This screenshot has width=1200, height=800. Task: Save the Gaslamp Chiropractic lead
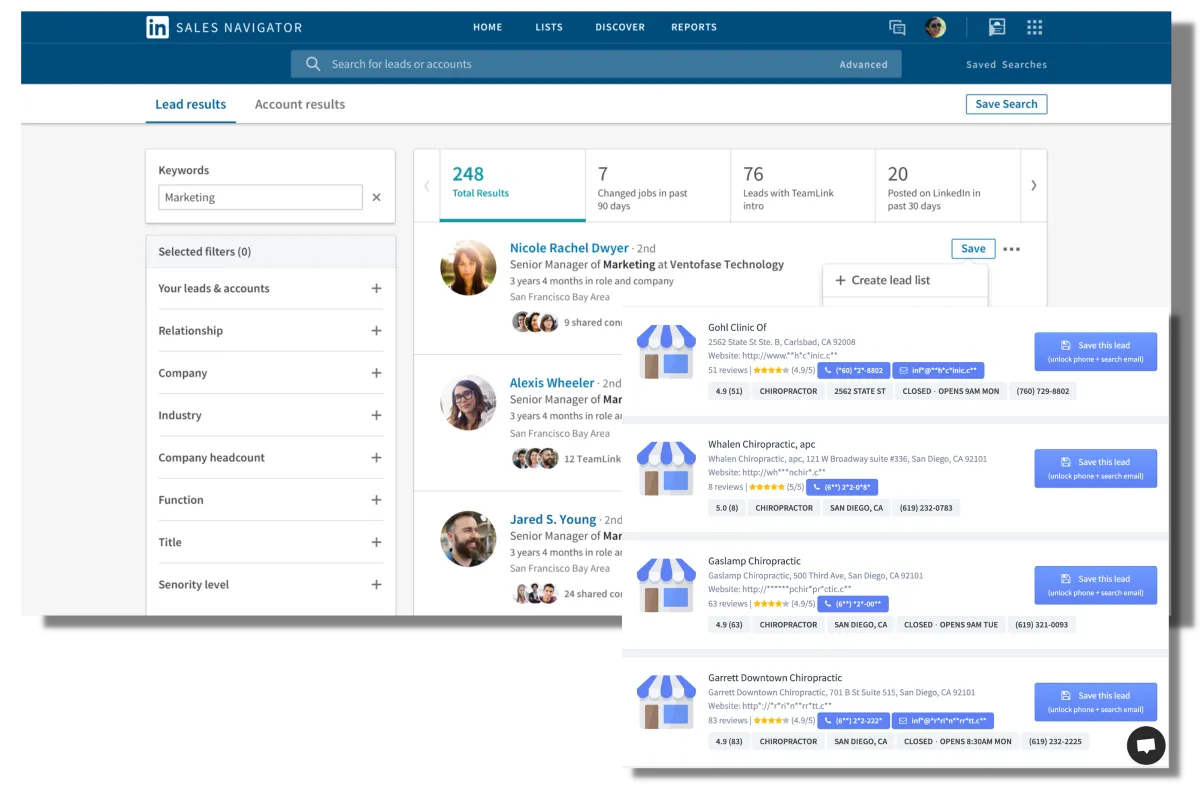point(1095,586)
